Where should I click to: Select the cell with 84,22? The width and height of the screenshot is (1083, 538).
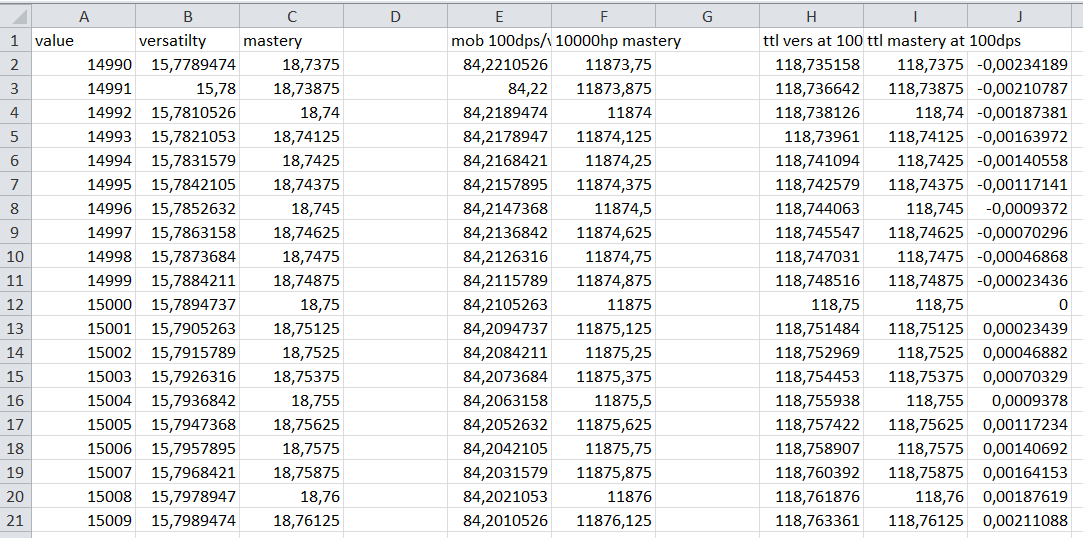tap(499, 89)
